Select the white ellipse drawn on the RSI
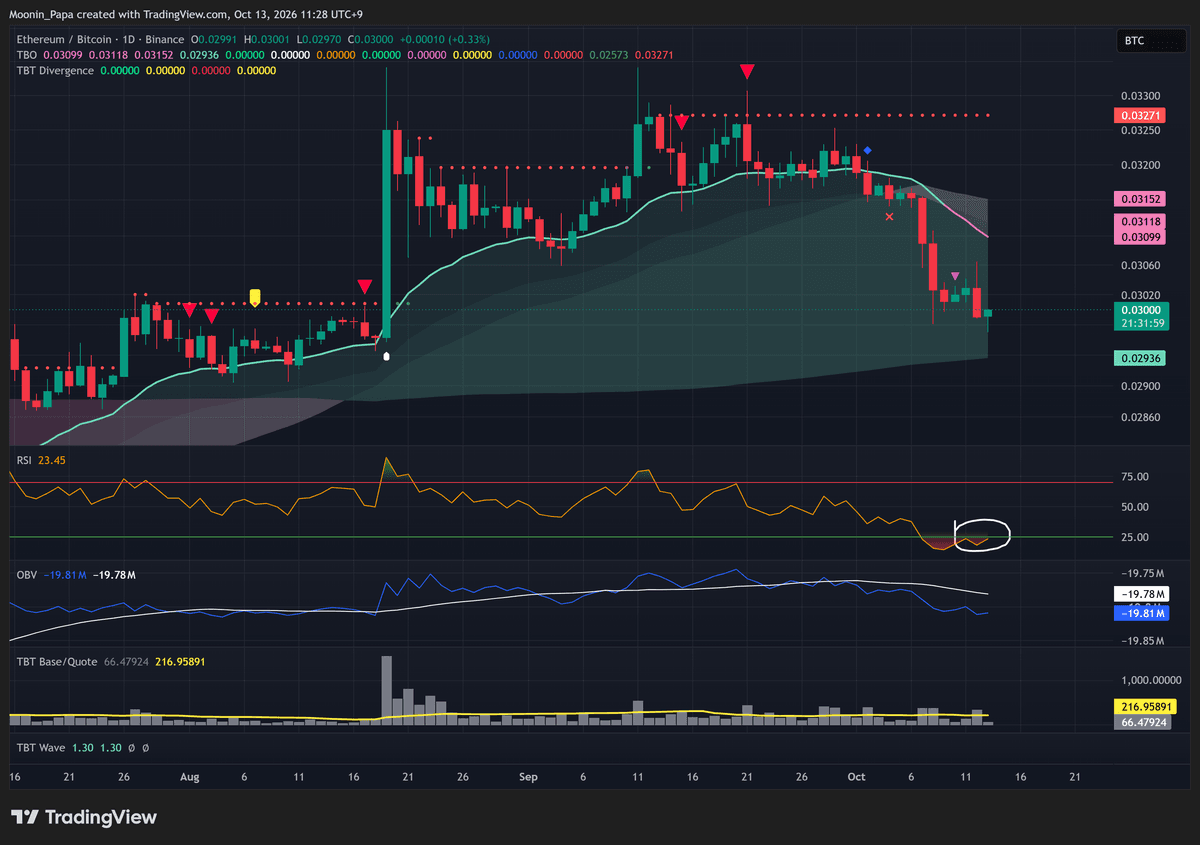This screenshot has width=1200, height=845. pyautogui.click(x=982, y=534)
